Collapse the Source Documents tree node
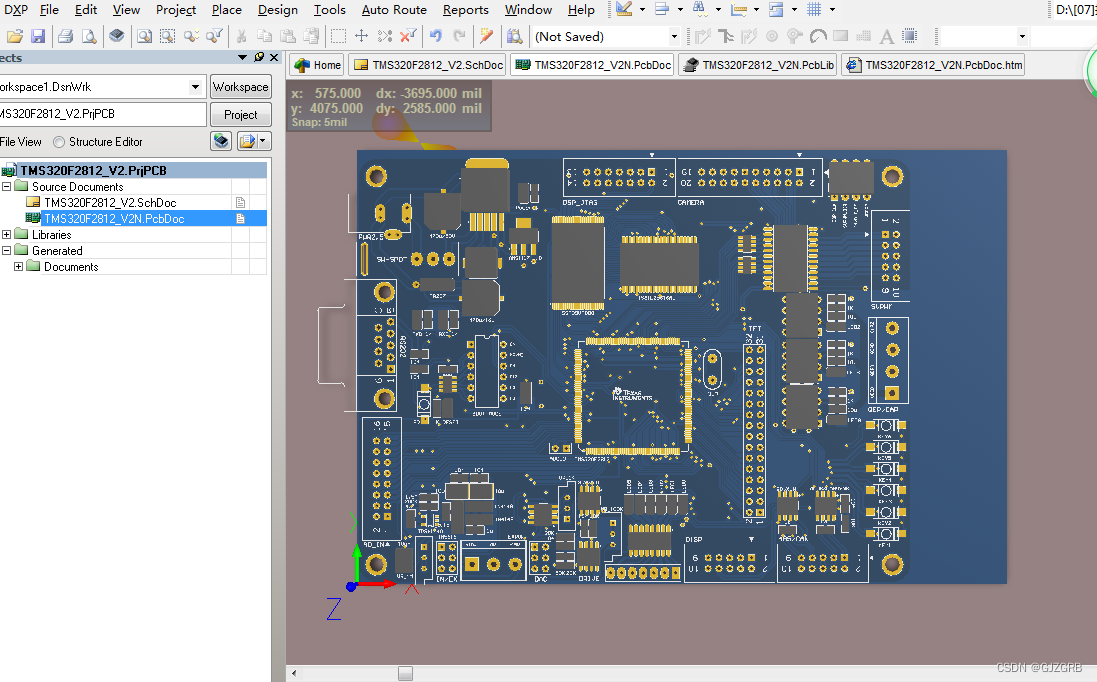This screenshot has width=1097, height=682. click(6, 185)
